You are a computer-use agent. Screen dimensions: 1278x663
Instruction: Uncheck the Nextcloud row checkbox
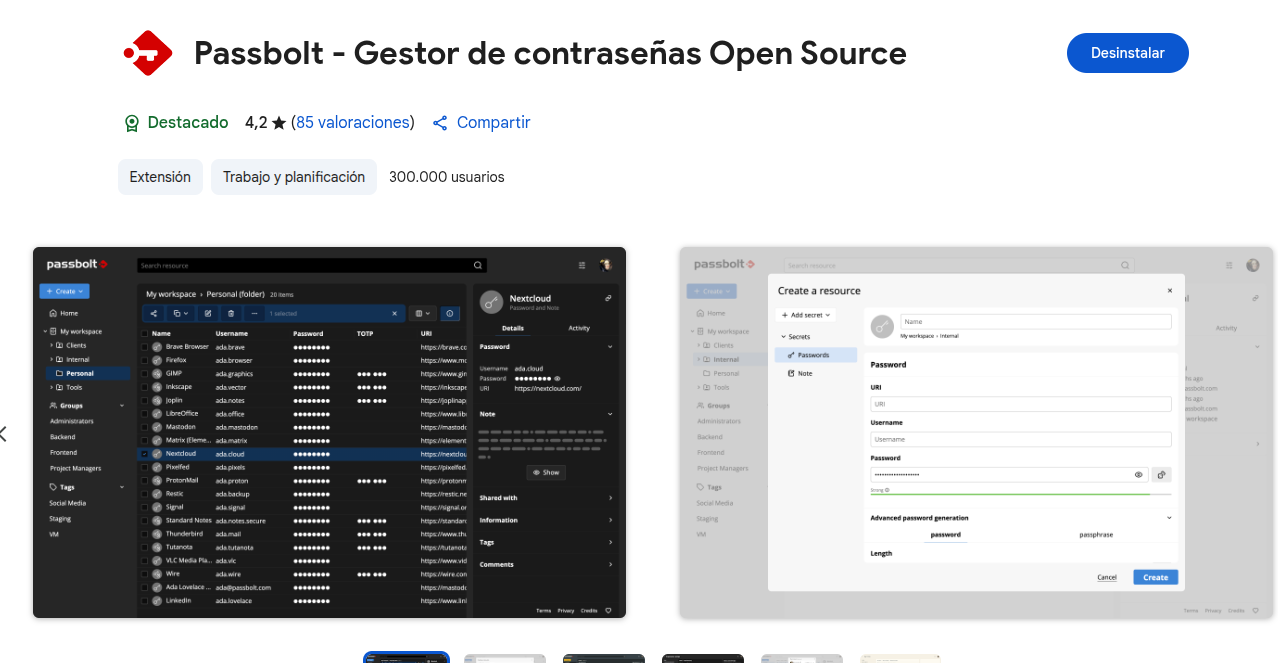pyautogui.click(x=145, y=453)
